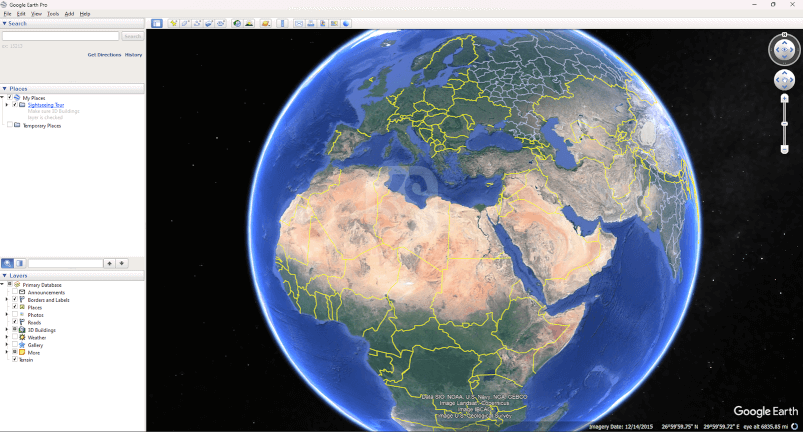Enable the Gallery layer checkbox

(x=15, y=344)
